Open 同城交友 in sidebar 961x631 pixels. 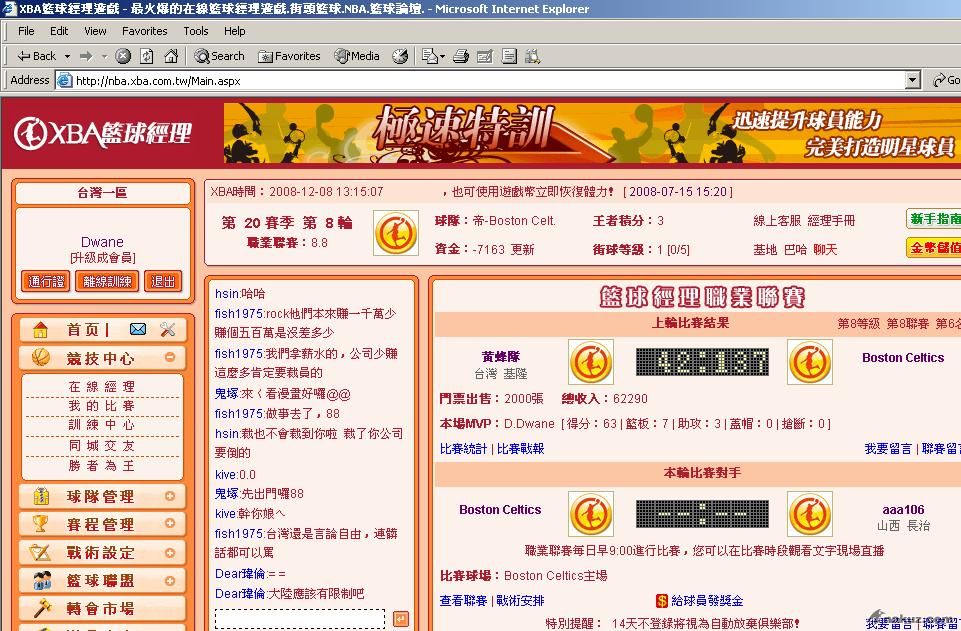click(102, 445)
